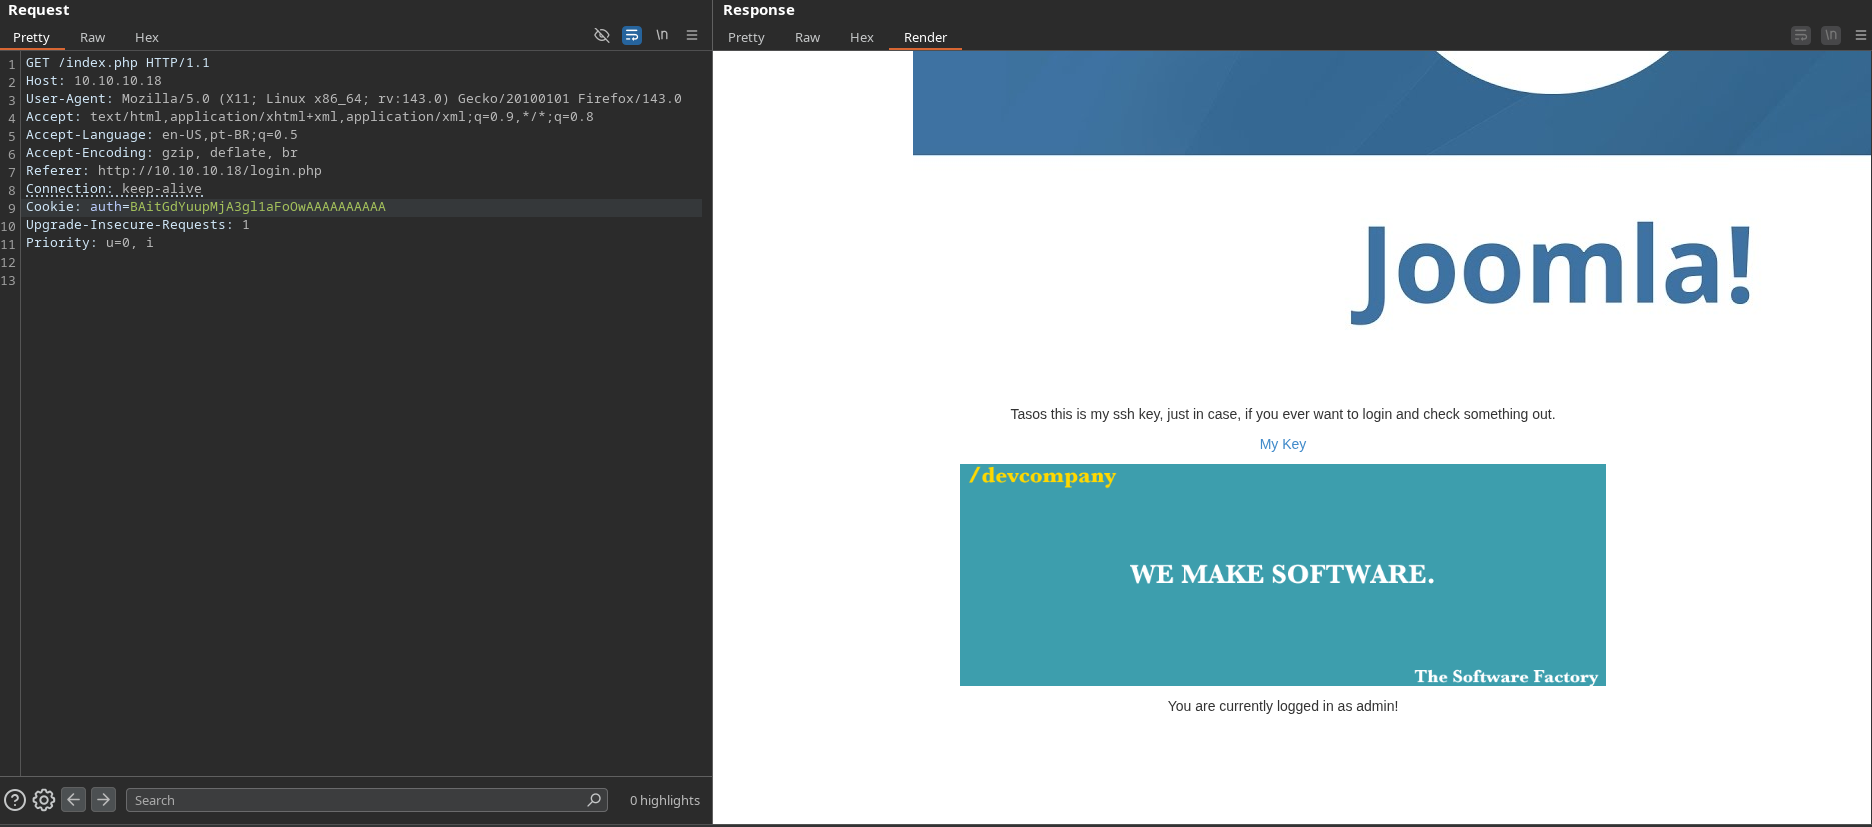Click the 'Connection: keep-alive' header line

(114, 189)
